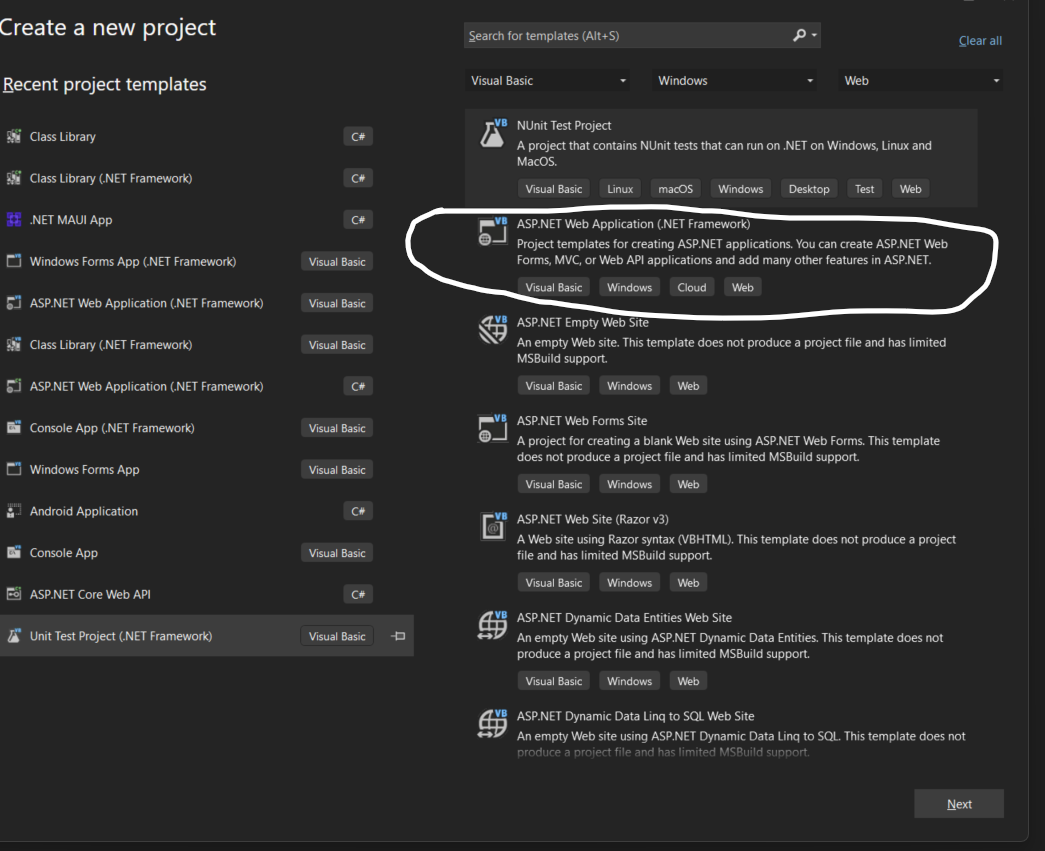Select ASP.NET Dynamic Data Linq to SQL title
This screenshot has width=1045, height=851.
[x=635, y=716]
